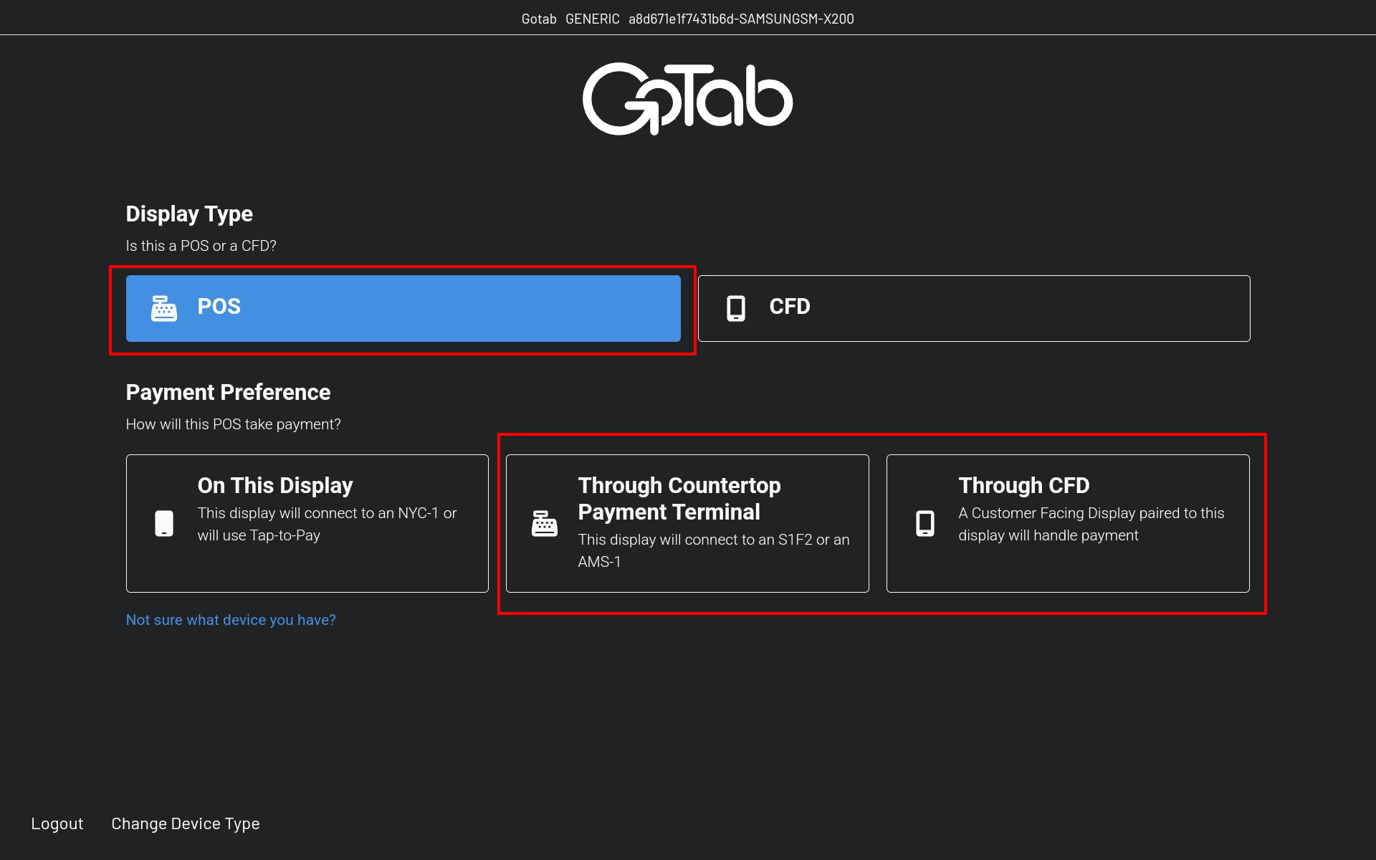Click the GENERIC label in the status bar

[x=592, y=18]
